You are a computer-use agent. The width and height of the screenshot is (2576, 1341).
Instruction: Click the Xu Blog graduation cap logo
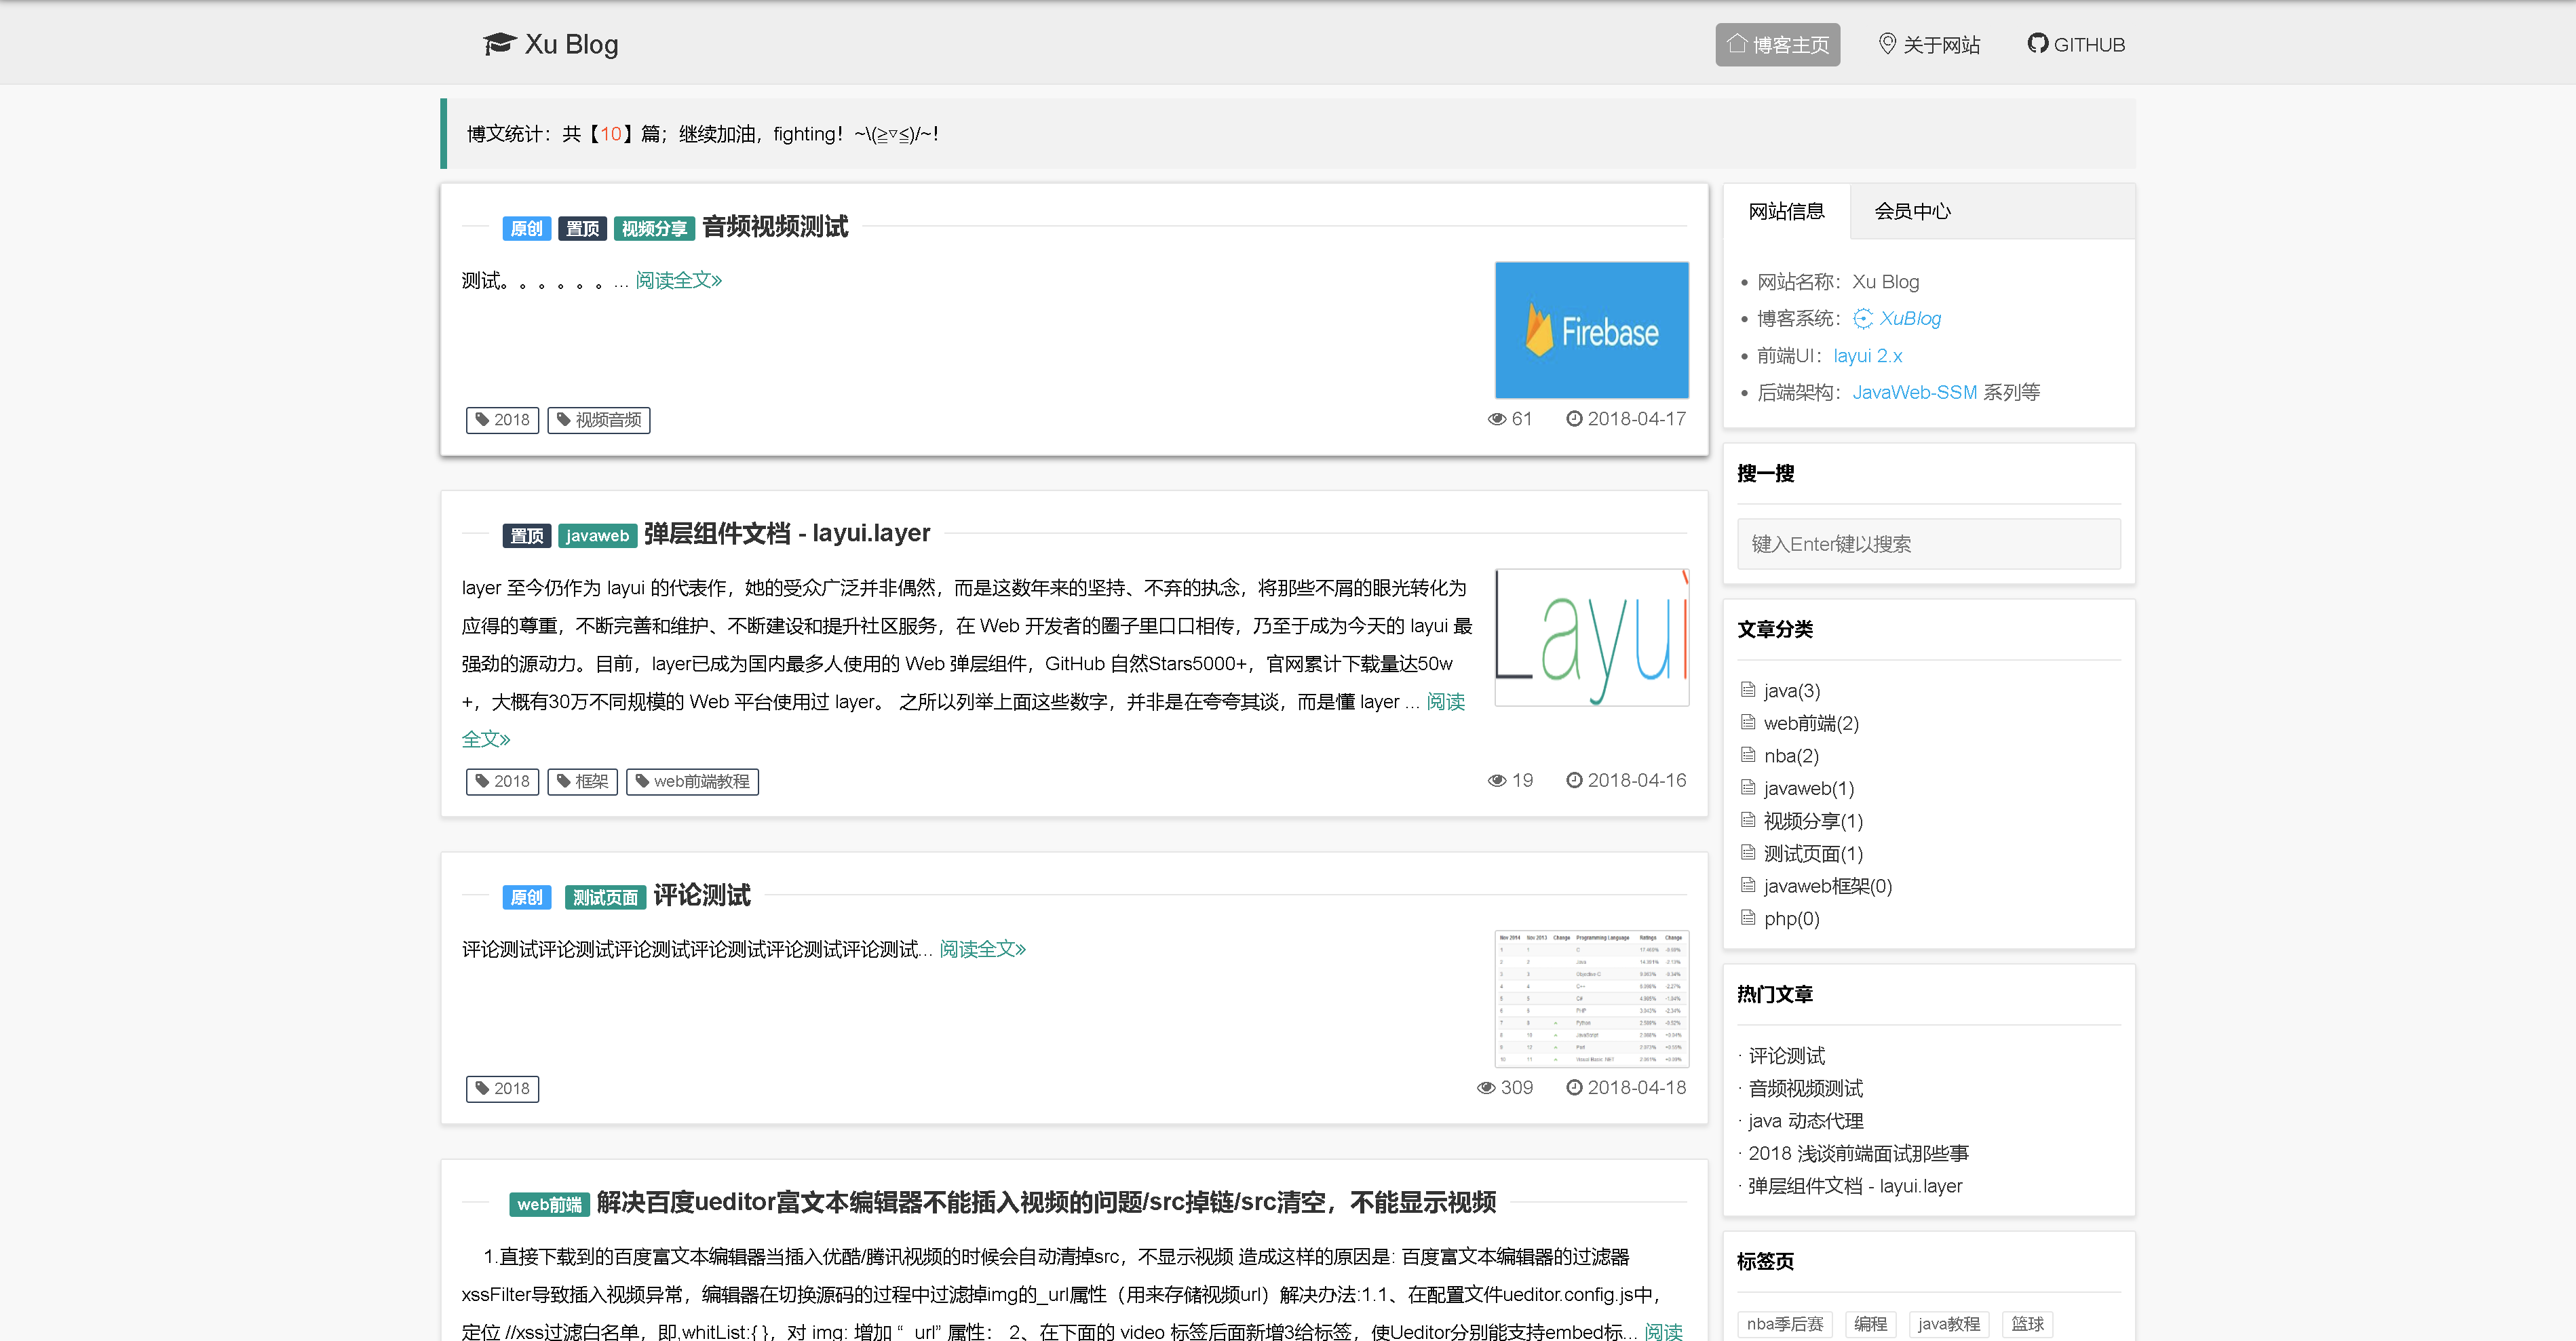coord(499,44)
